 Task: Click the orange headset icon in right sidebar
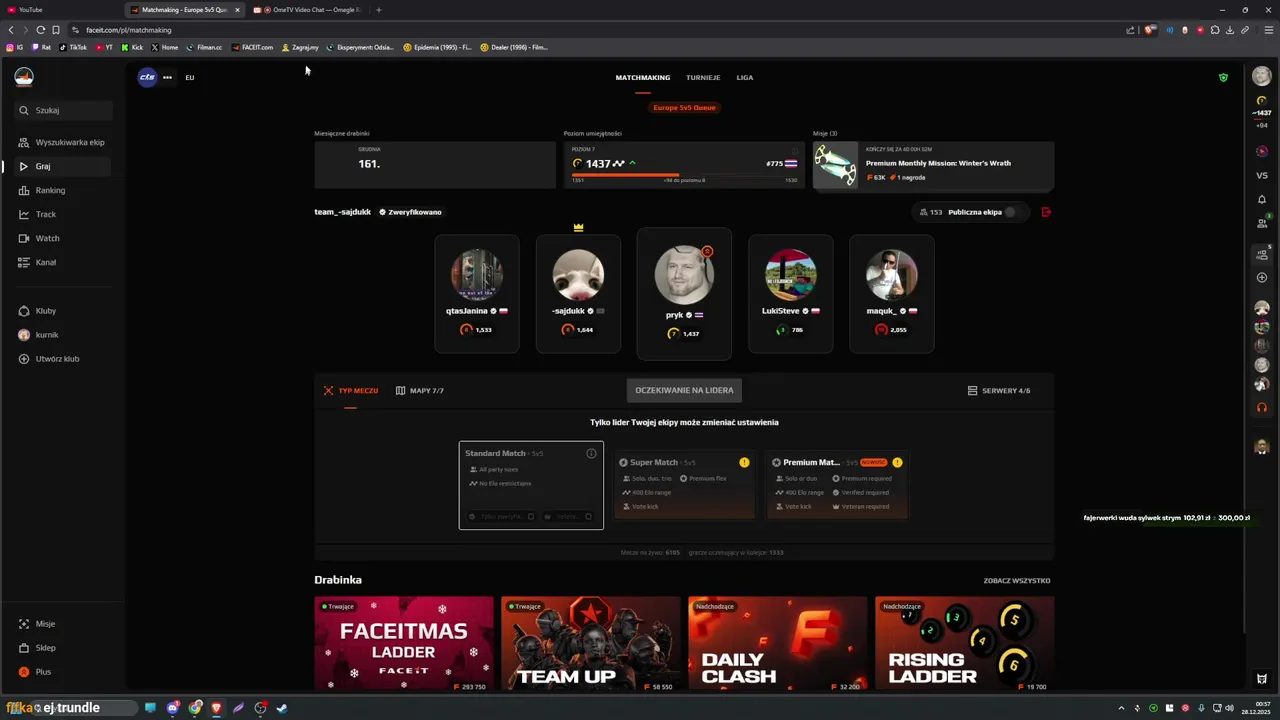click(x=1262, y=407)
